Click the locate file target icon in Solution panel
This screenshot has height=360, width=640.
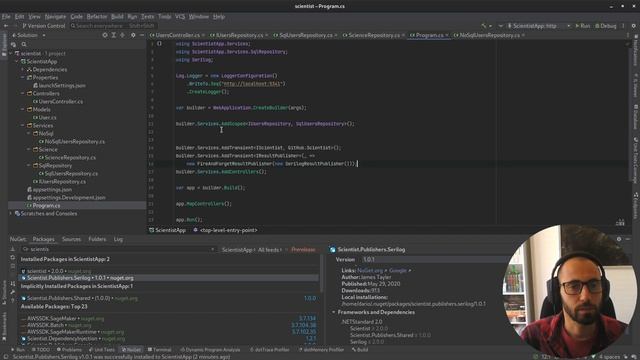105,35
